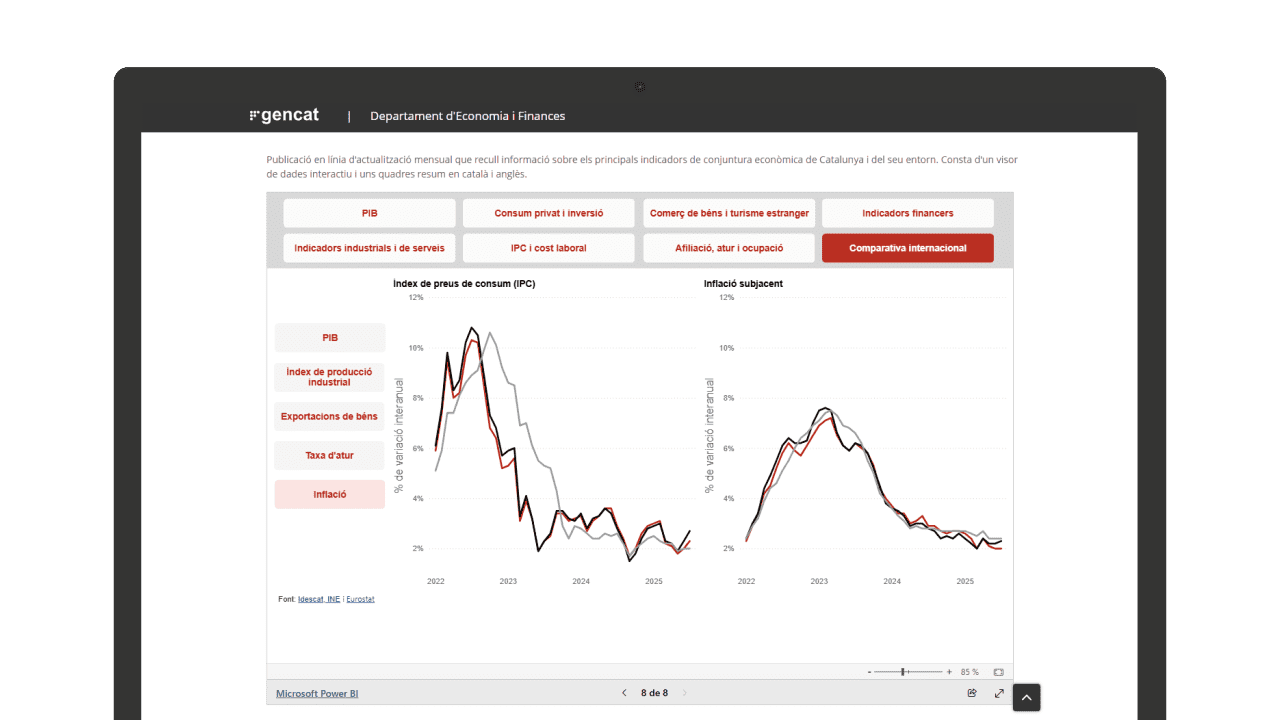This screenshot has width=1280, height=720.
Task: Select Exportacions de béns indicator
Action: tap(329, 416)
